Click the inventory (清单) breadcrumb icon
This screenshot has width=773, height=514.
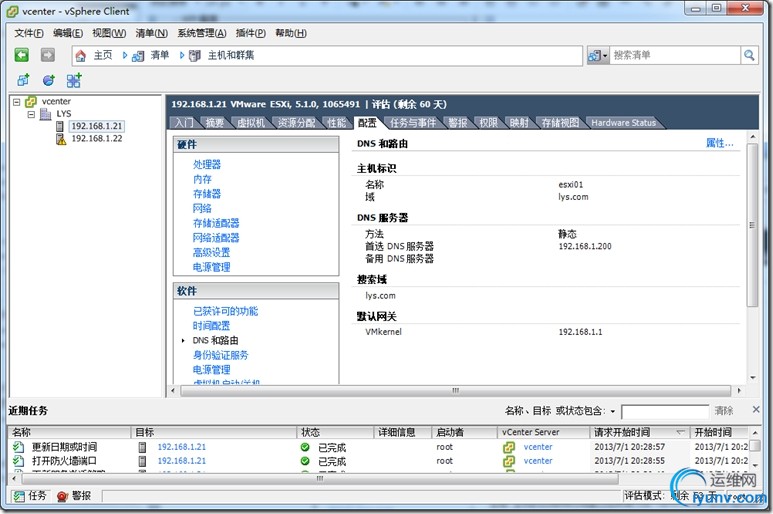[138, 56]
